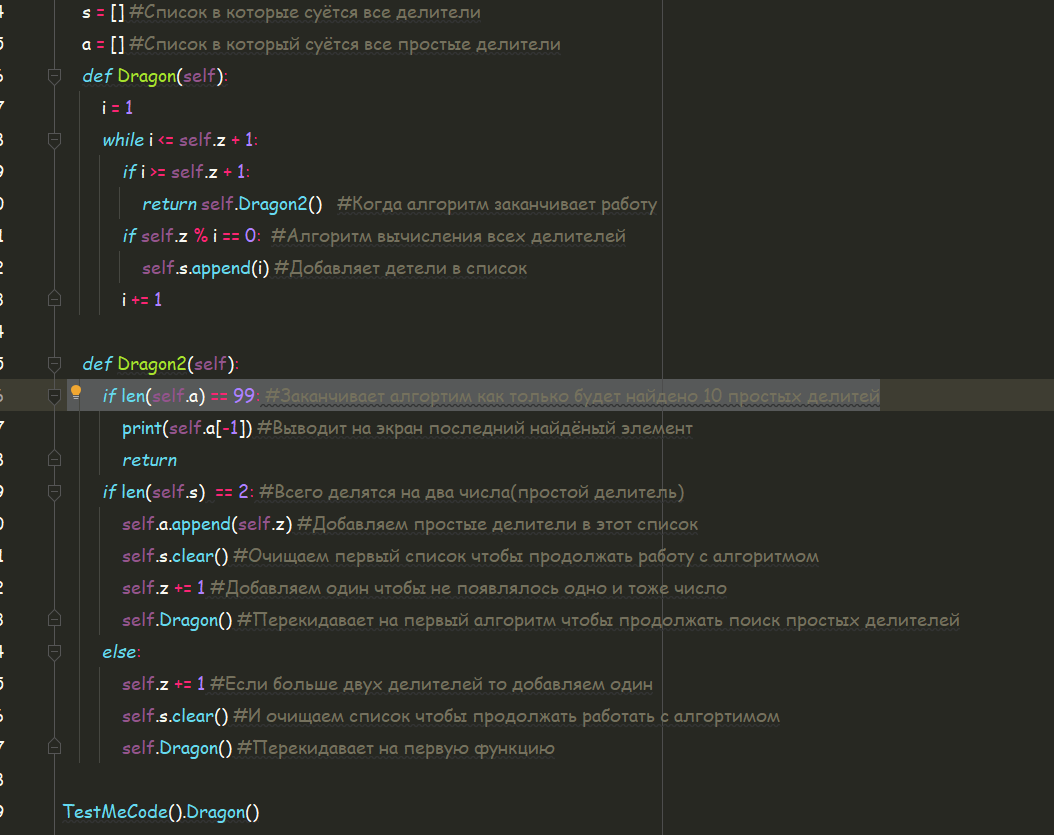The image size is (1054, 835).
Task: Place cursor in 'TestMeCode().Dragon()' call line
Action: click(161, 812)
